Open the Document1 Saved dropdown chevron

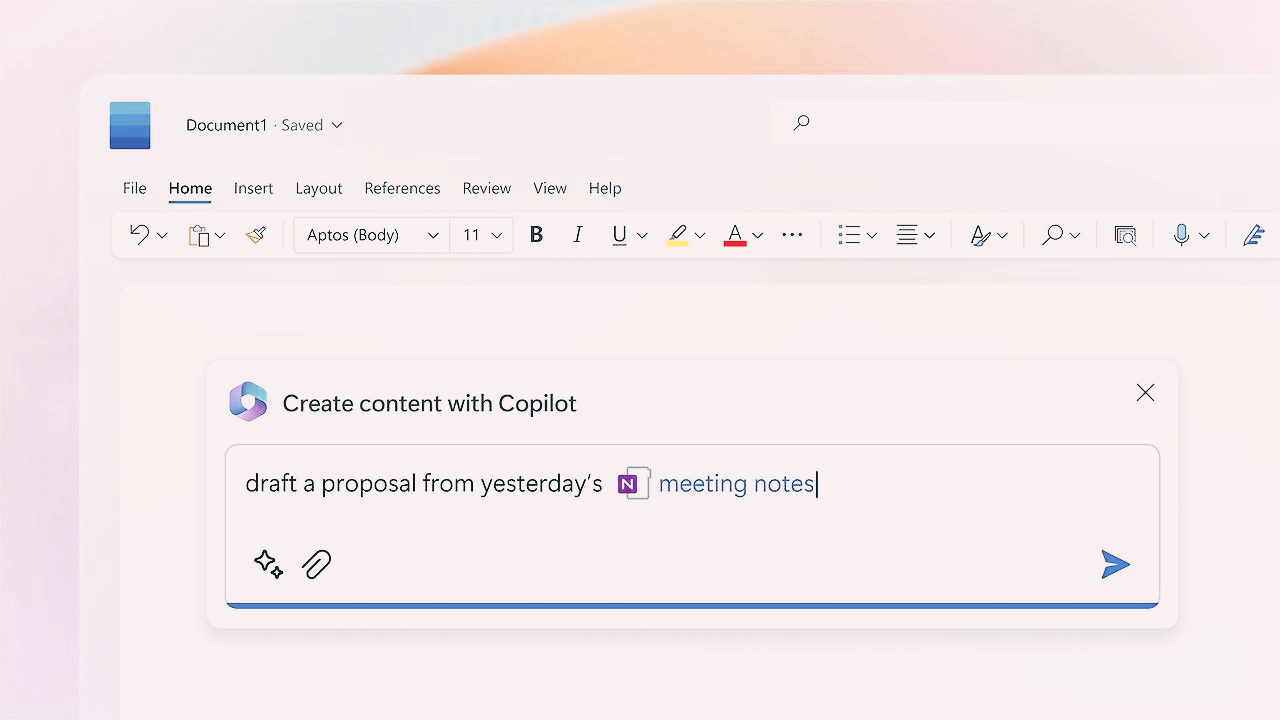click(x=337, y=125)
